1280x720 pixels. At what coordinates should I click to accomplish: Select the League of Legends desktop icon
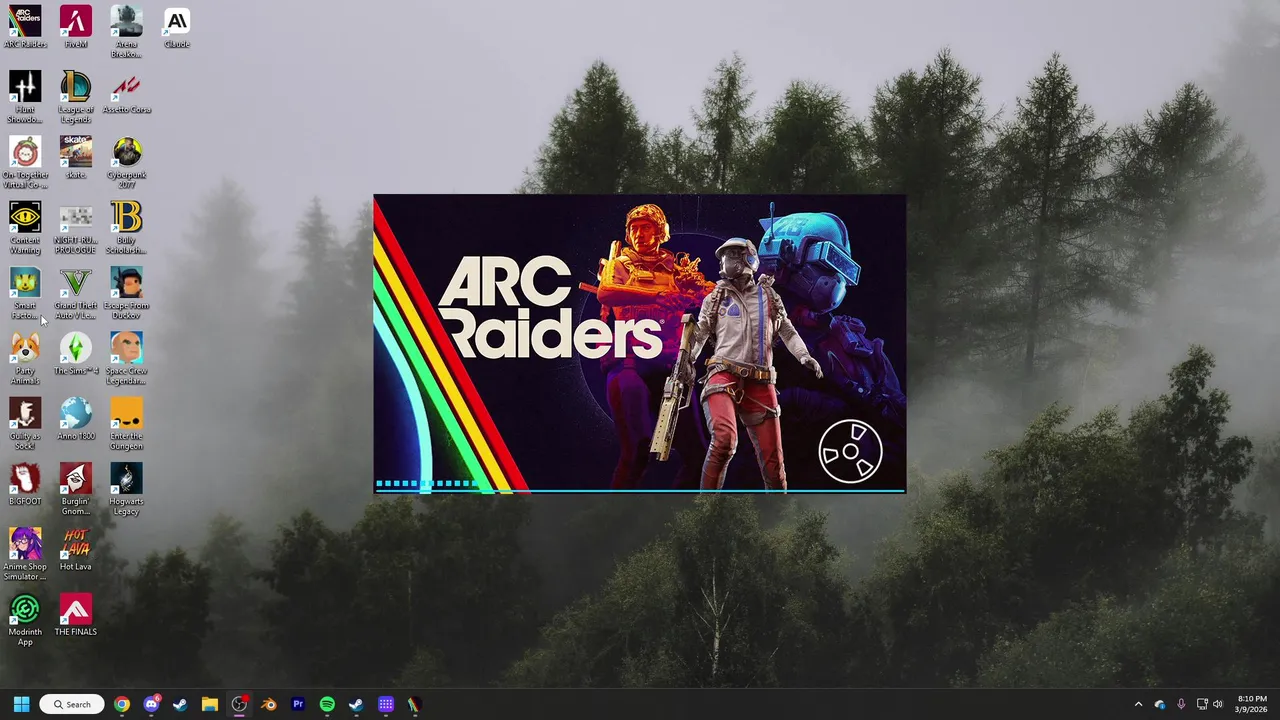pyautogui.click(x=76, y=97)
